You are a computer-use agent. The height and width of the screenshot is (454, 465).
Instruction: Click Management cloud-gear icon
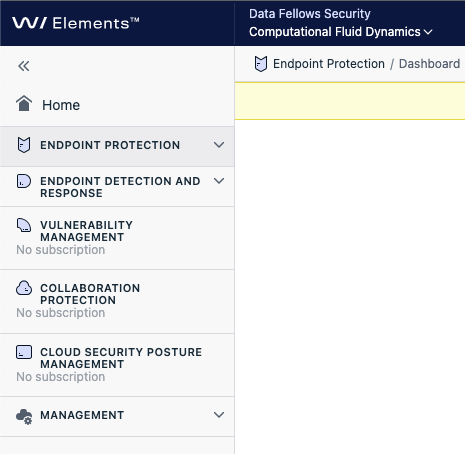[x=24, y=416]
